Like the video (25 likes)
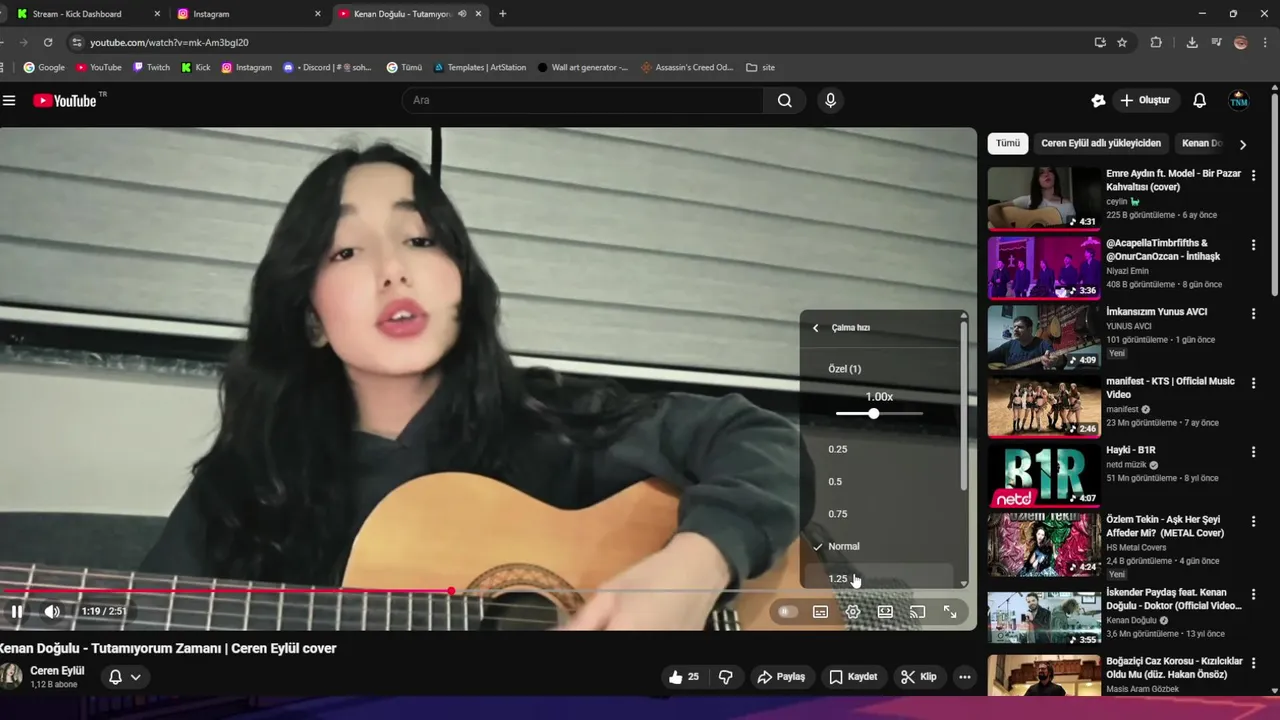Viewport: 1280px width, 720px height. 685,677
